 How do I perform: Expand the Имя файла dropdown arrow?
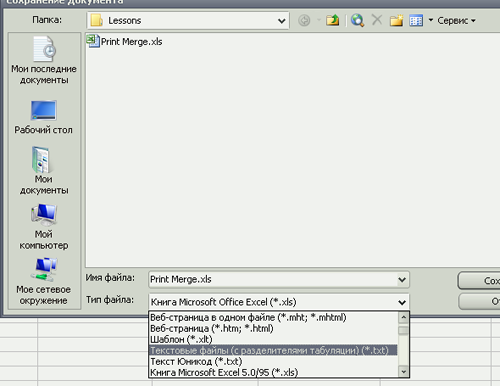402,280
